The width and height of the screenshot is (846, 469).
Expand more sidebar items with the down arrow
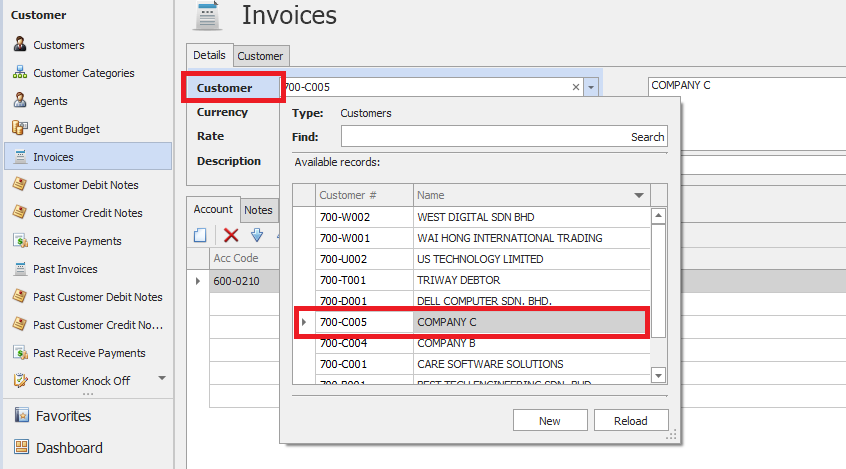pos(162,378)
